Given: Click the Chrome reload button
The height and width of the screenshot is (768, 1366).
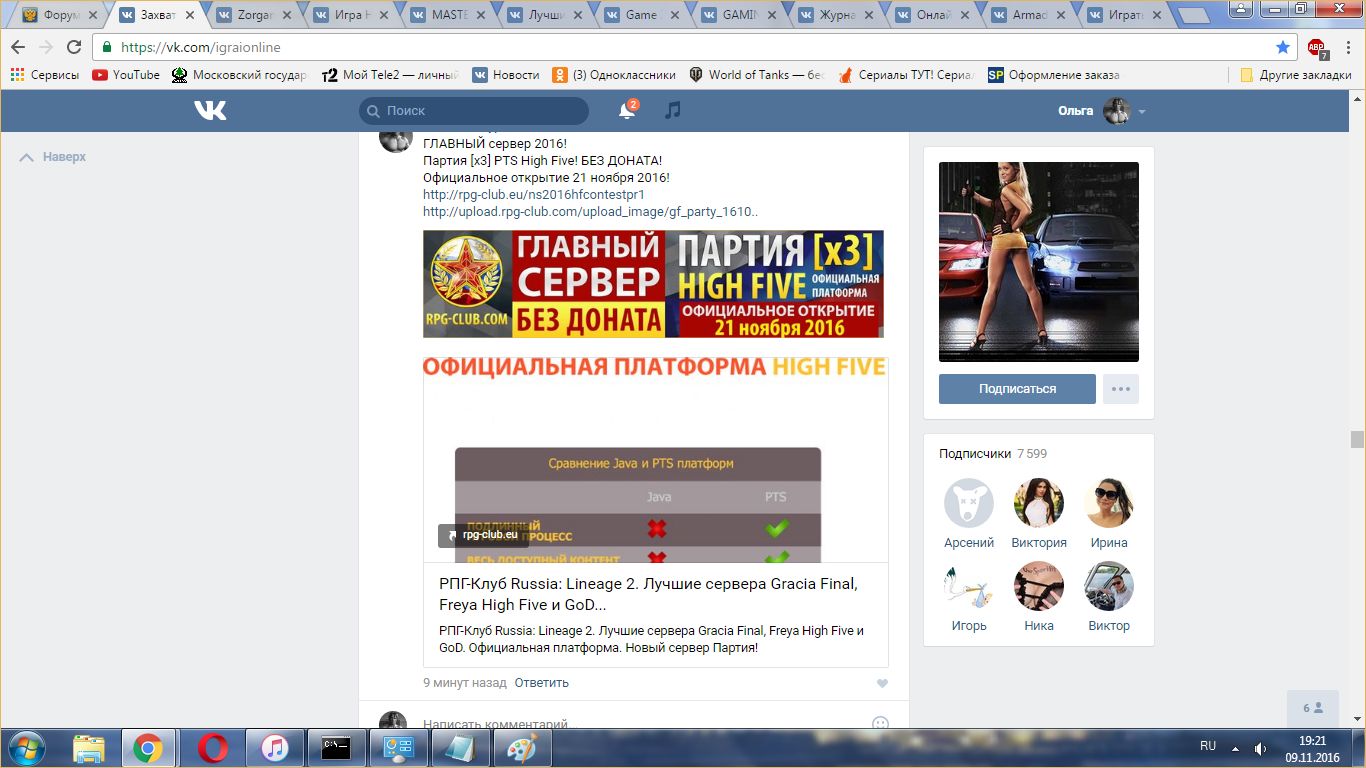Looking at the screenshot, I should click(x=74, y=47).
